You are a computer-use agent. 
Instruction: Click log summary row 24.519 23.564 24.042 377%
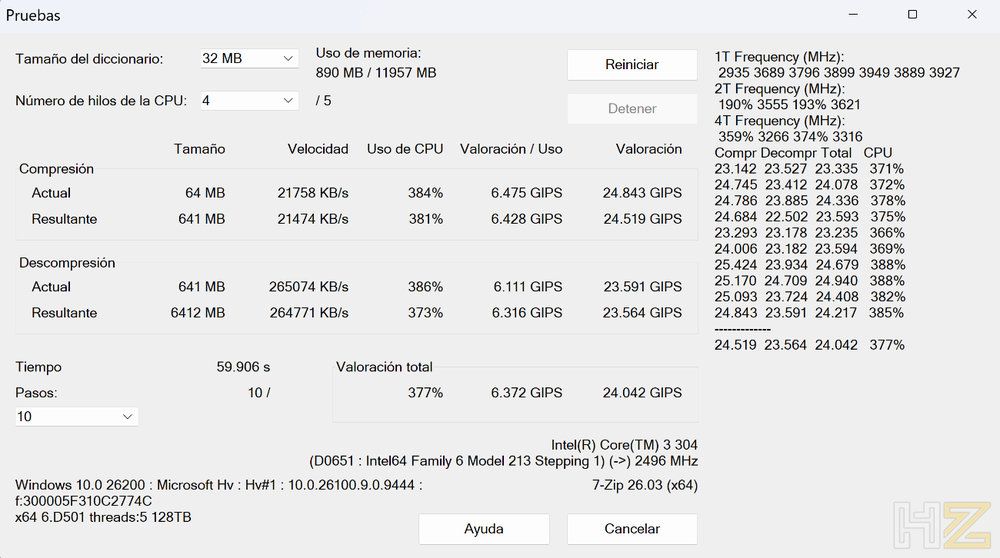point(809,345)
